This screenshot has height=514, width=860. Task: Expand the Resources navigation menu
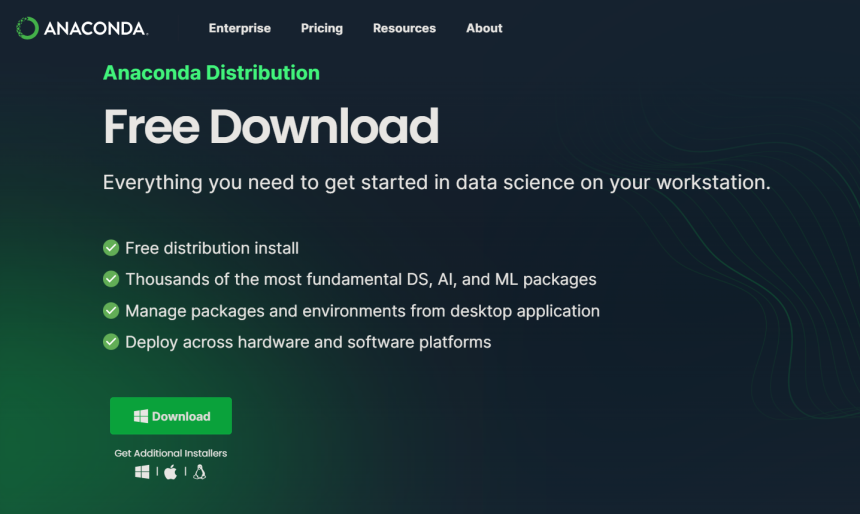pyautogui.click(x=404, y=28)
